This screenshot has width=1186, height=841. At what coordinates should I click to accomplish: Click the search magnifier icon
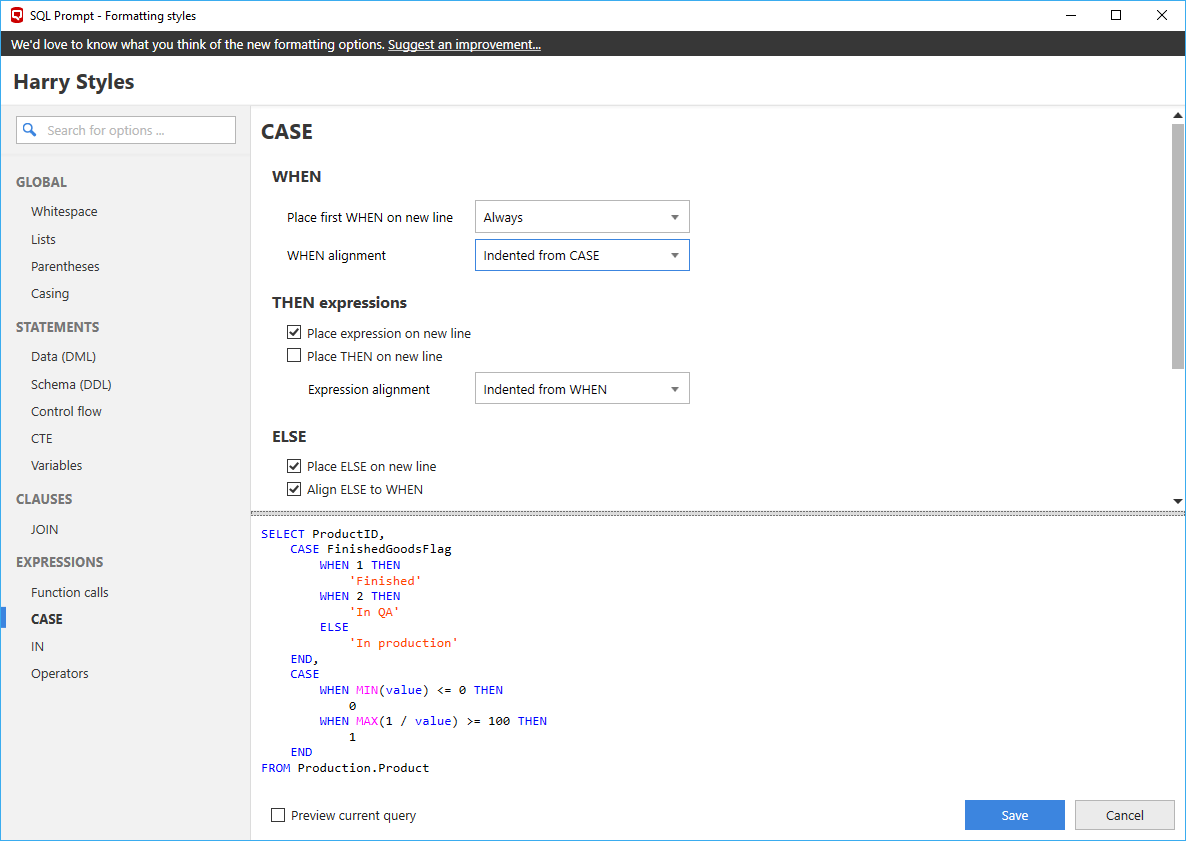click(29, 130)
